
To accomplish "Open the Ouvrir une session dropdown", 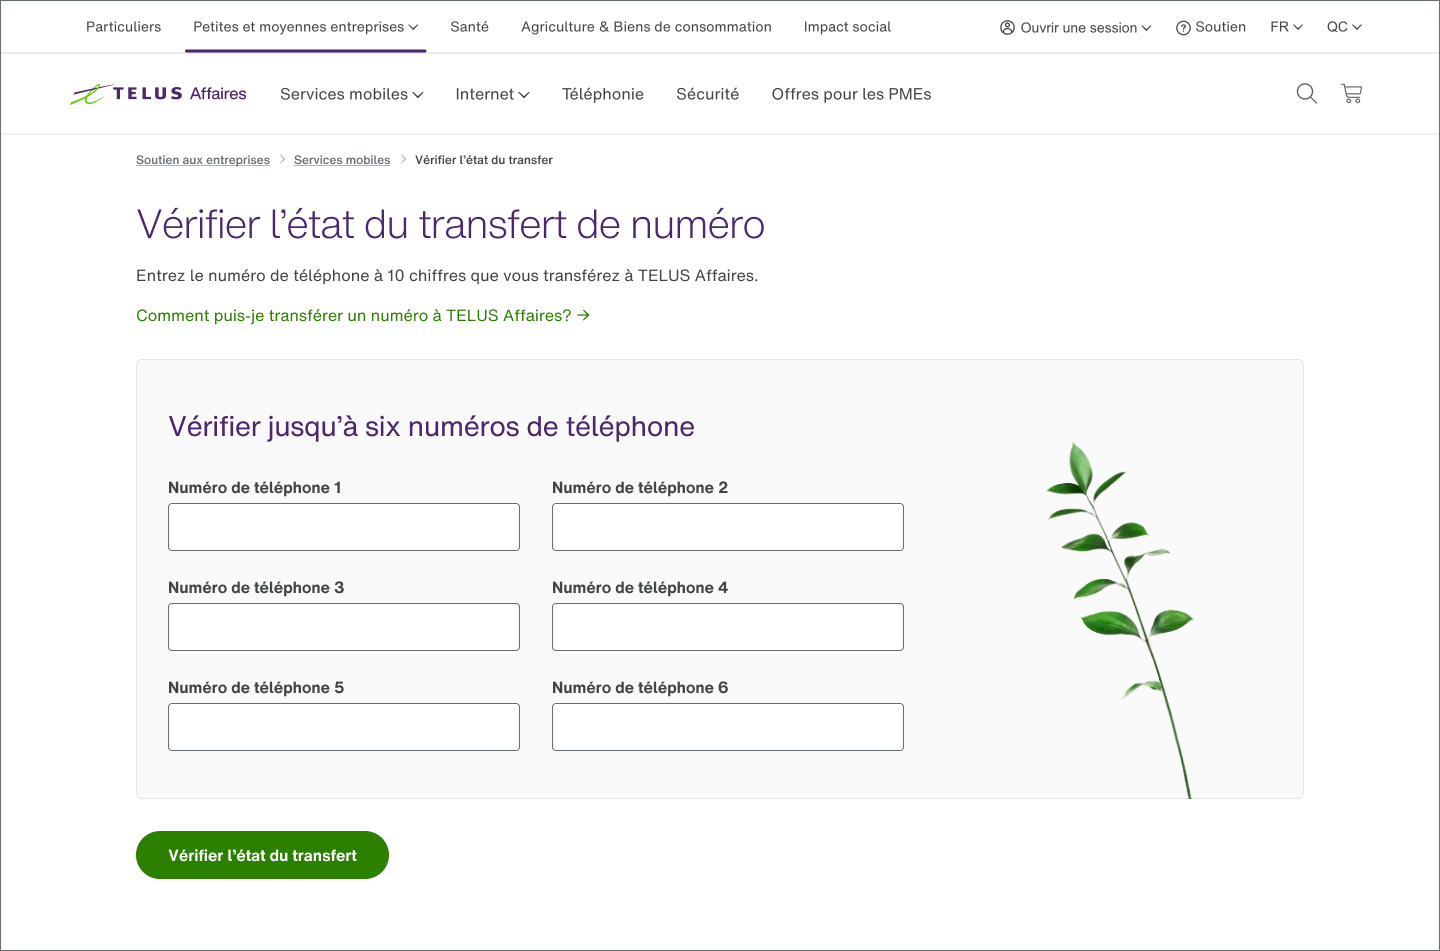I will click(x=1076, y=27).
